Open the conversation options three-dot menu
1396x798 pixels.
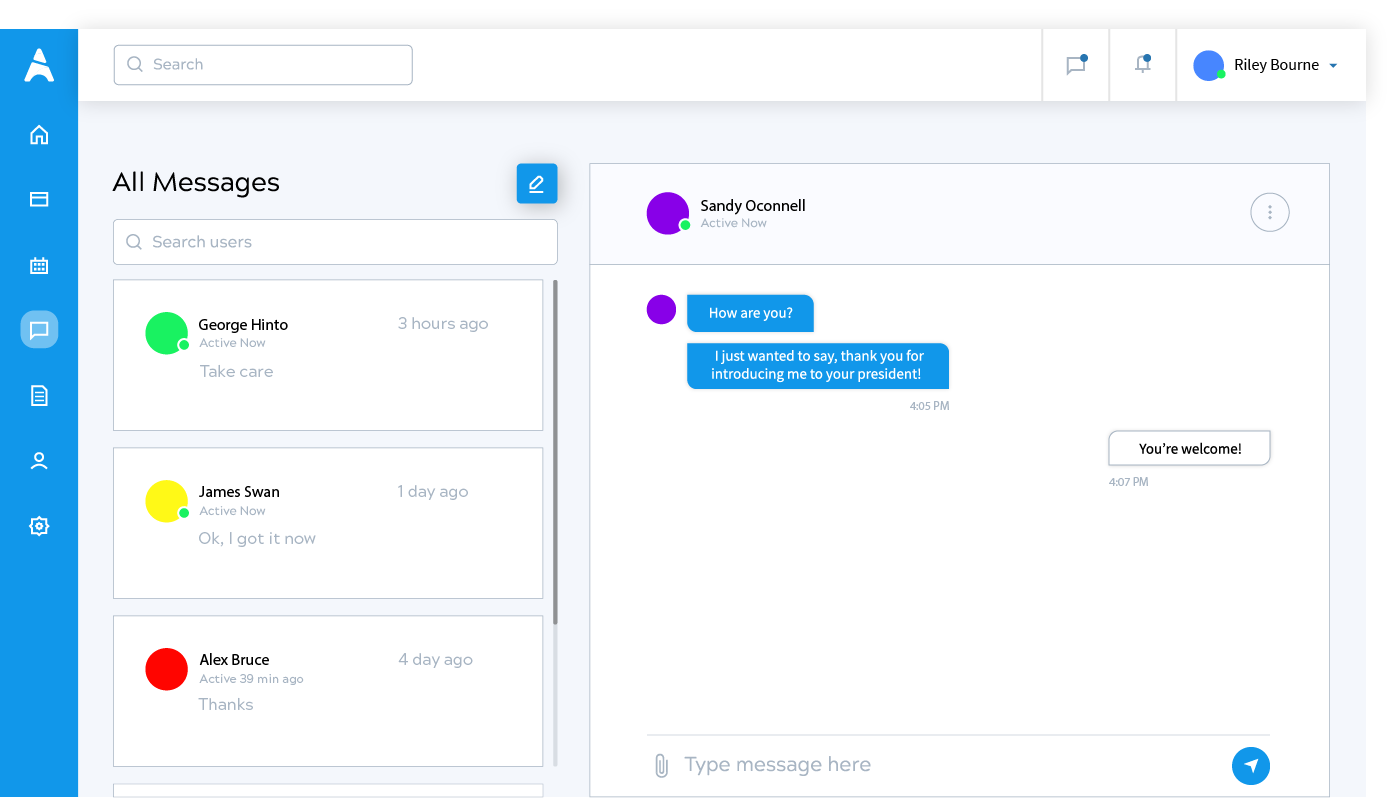pyautogui.click(x=1270, y=212)
